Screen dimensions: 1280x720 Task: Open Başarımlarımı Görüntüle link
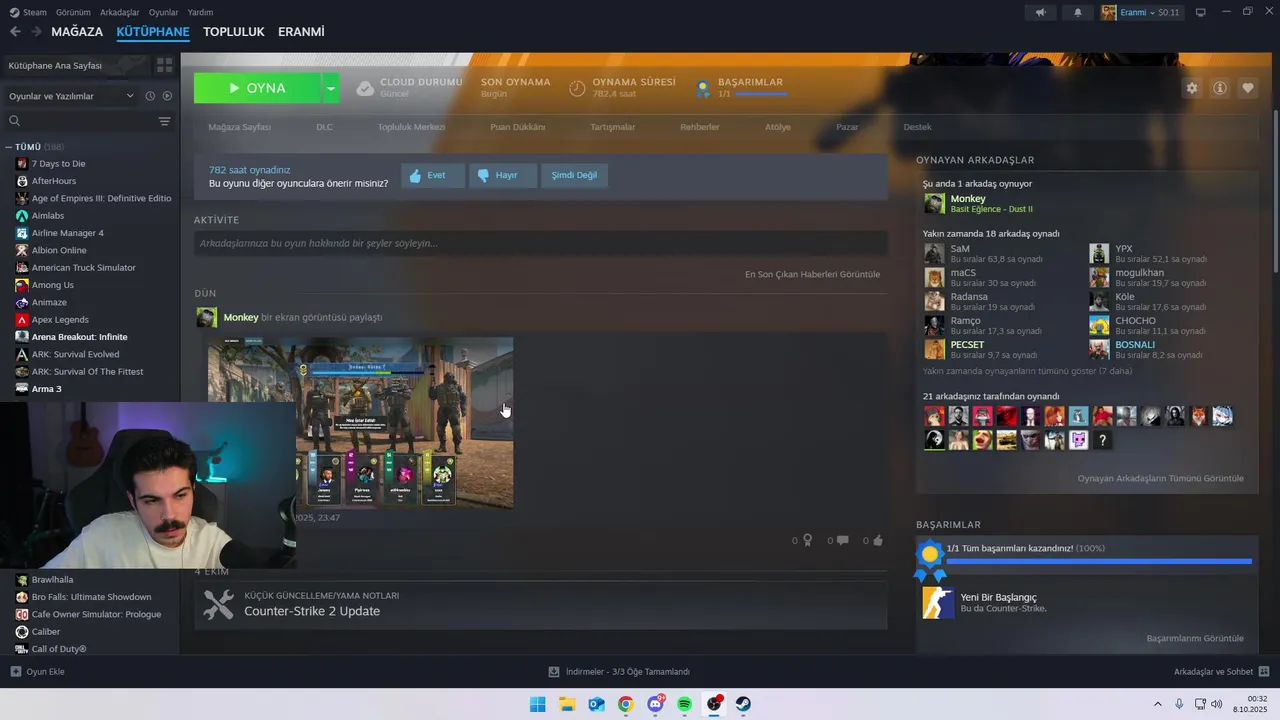1195,638
